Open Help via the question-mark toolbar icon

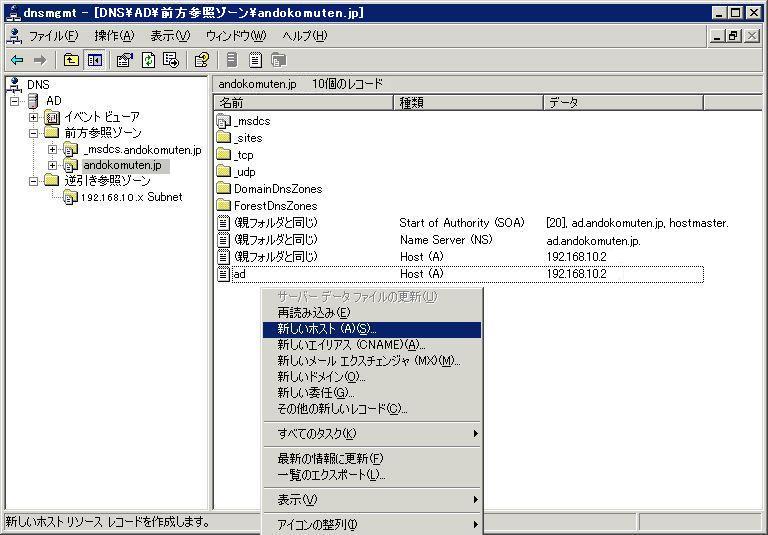(x=201, y=60)
